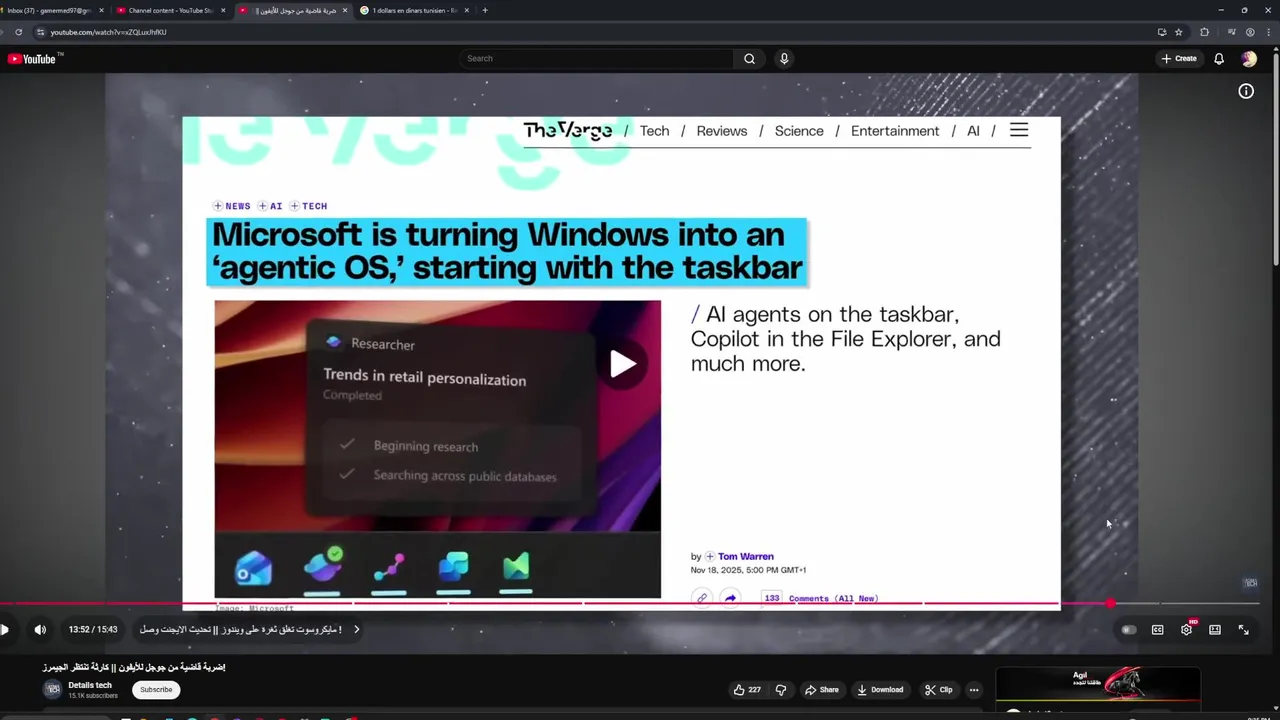The width and height of the screenshot is (1280, 720).
Task: Focus the YouTube search field
Action: (597, 58)
